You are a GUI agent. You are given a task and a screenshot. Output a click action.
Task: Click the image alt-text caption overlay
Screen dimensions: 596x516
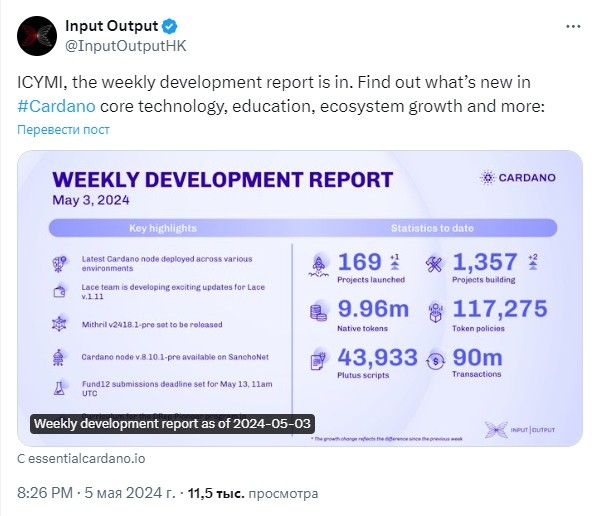point(172,424)
